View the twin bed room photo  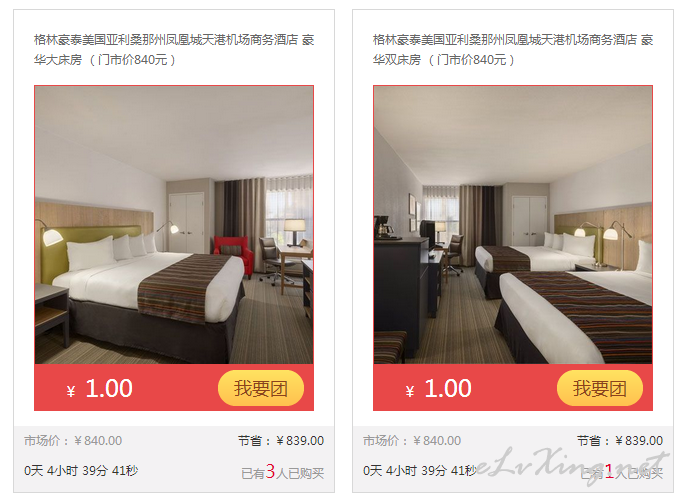tap(513, 225)
